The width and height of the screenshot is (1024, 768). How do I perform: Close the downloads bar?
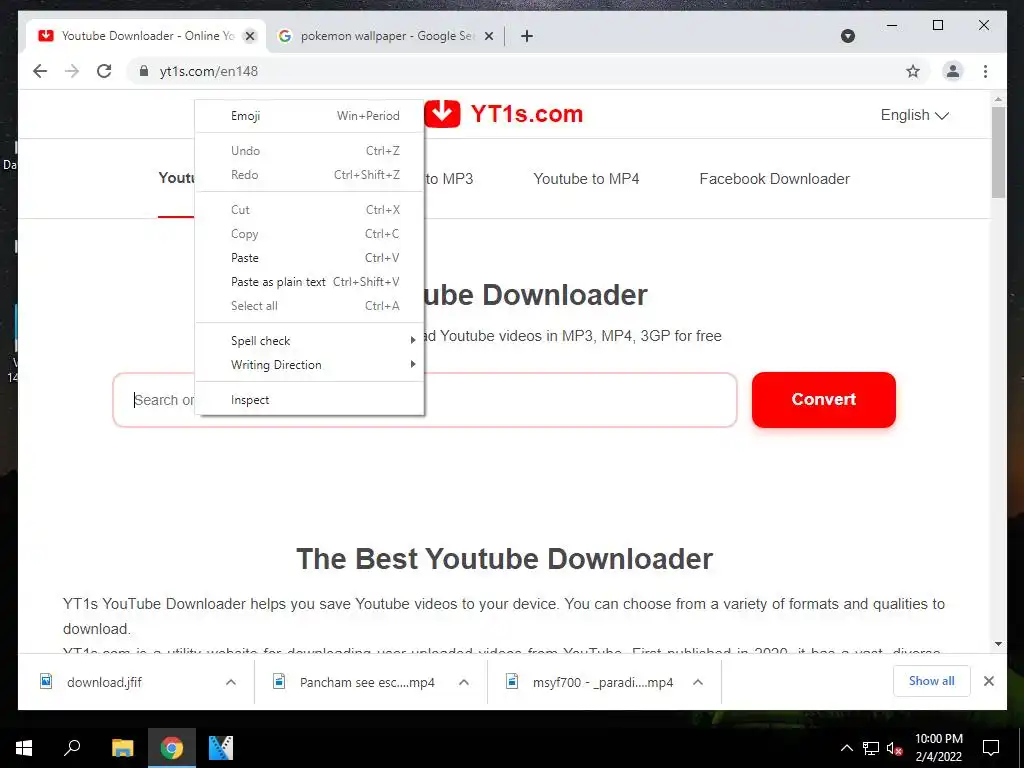pyautogui.click(x=989, y=681)
